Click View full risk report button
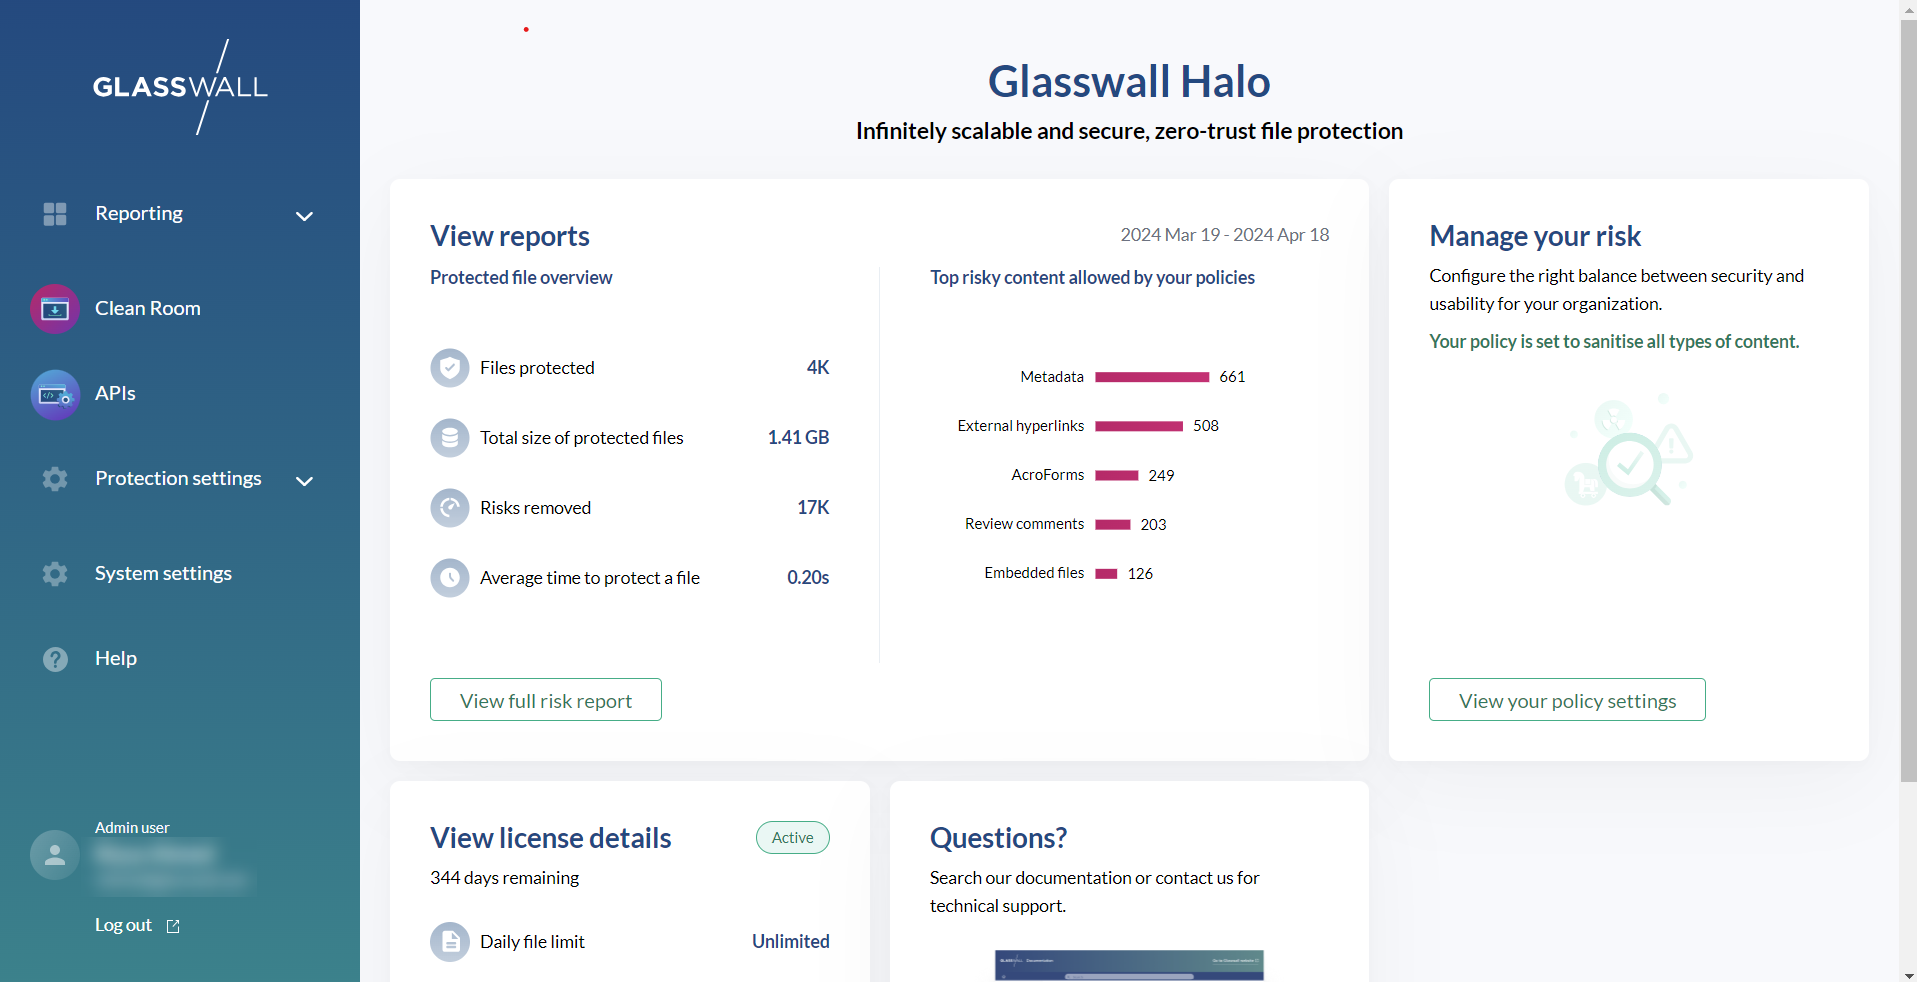The height and width of the screenshot is (982, 1917). click(546, 700)
